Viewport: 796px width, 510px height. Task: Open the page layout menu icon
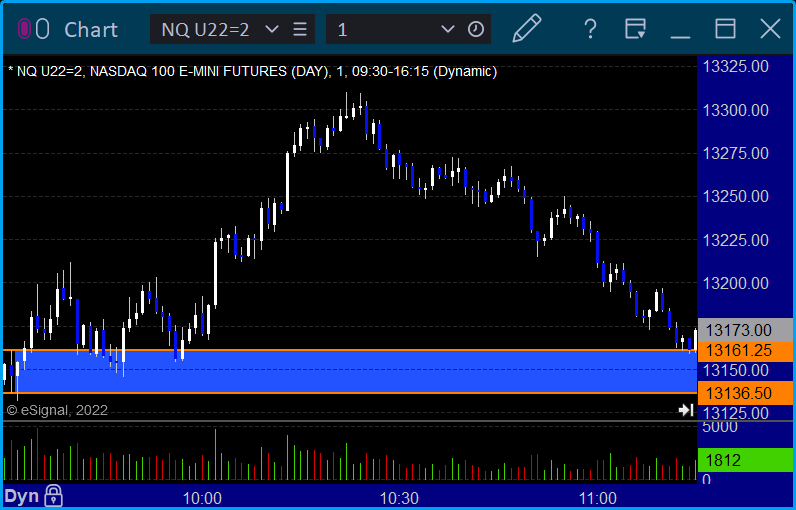635,29
